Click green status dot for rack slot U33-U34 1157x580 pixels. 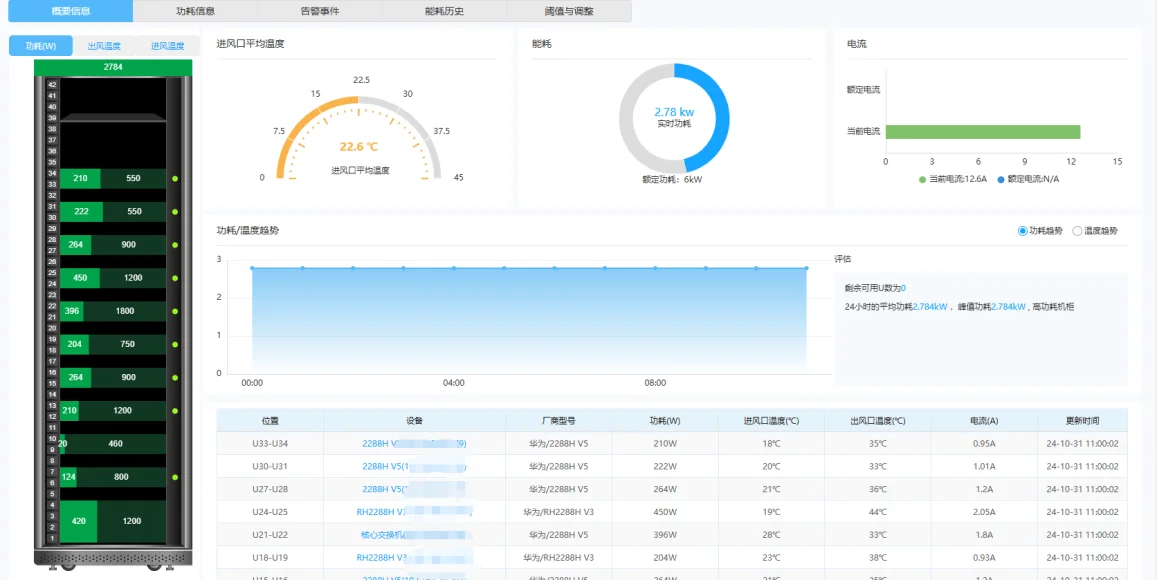pyautogui.click(x=175, y=179)
